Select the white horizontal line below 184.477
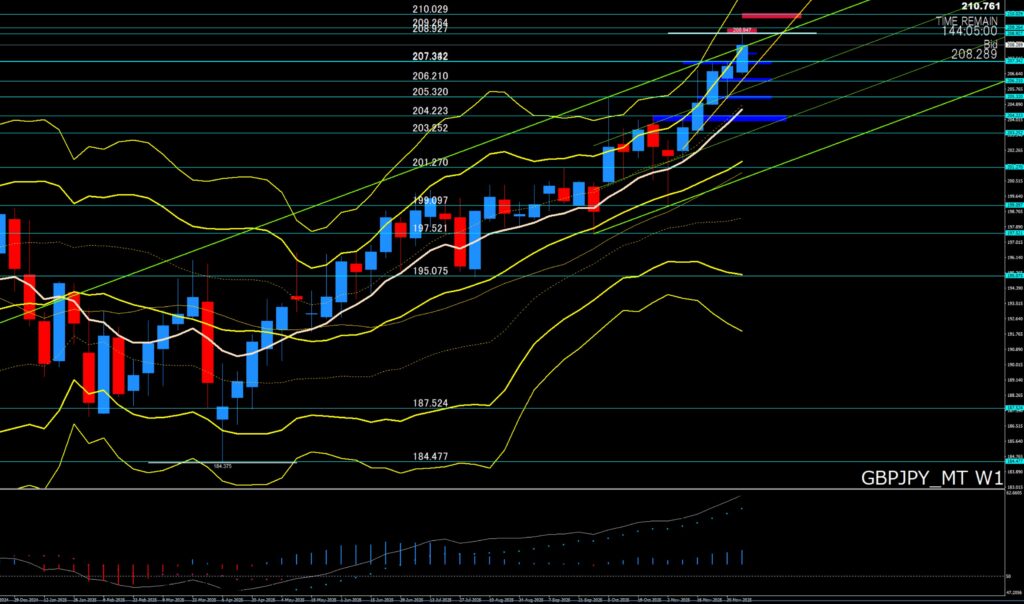 click(221, 462)
